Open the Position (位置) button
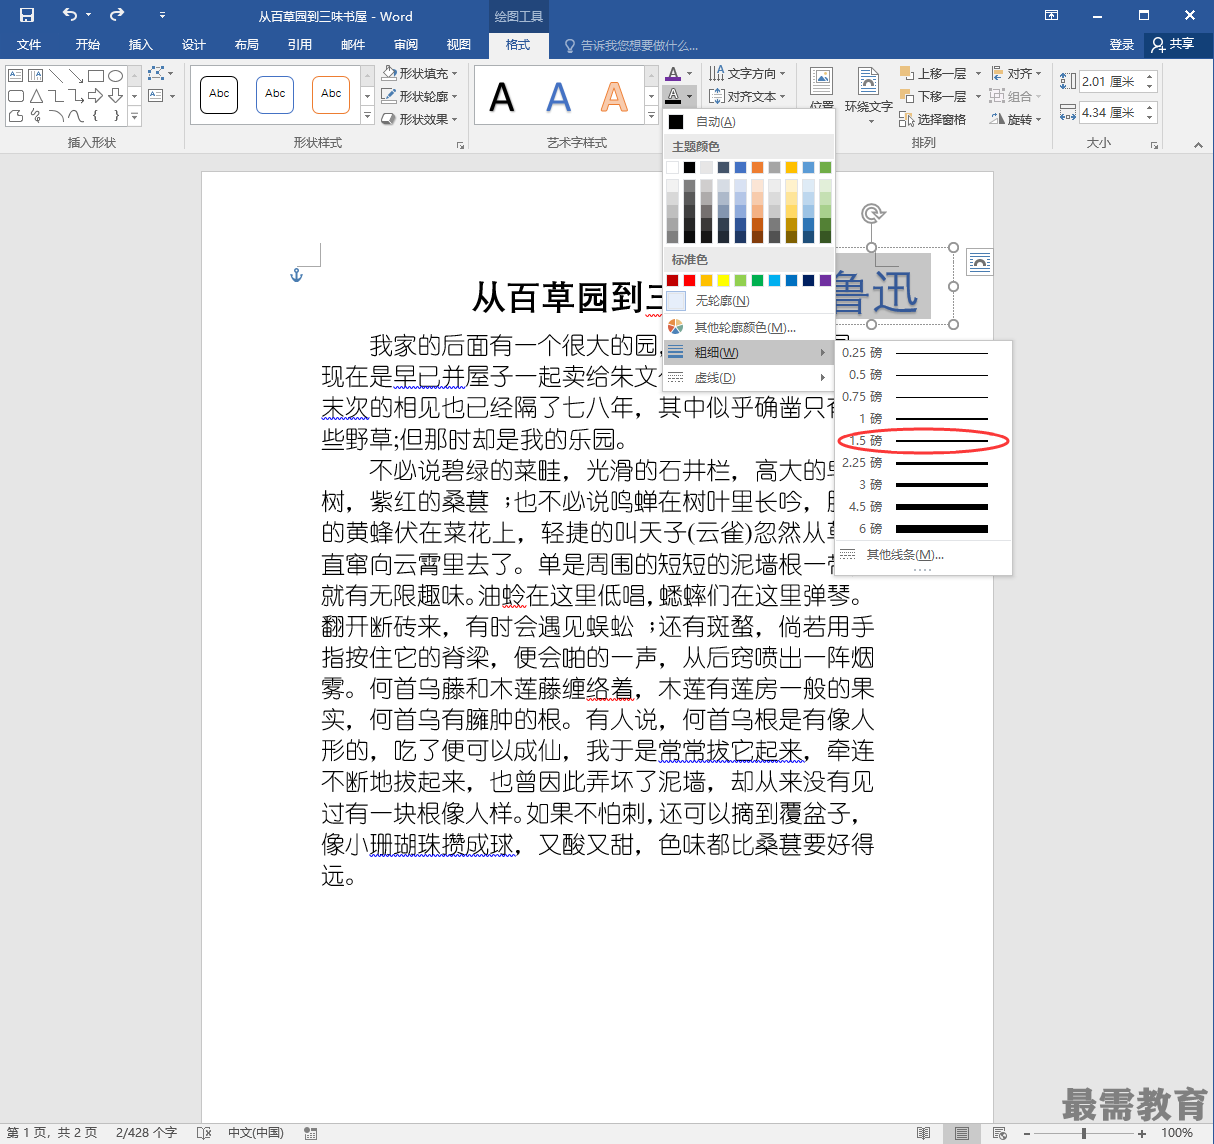 click(x=822, y=90)
